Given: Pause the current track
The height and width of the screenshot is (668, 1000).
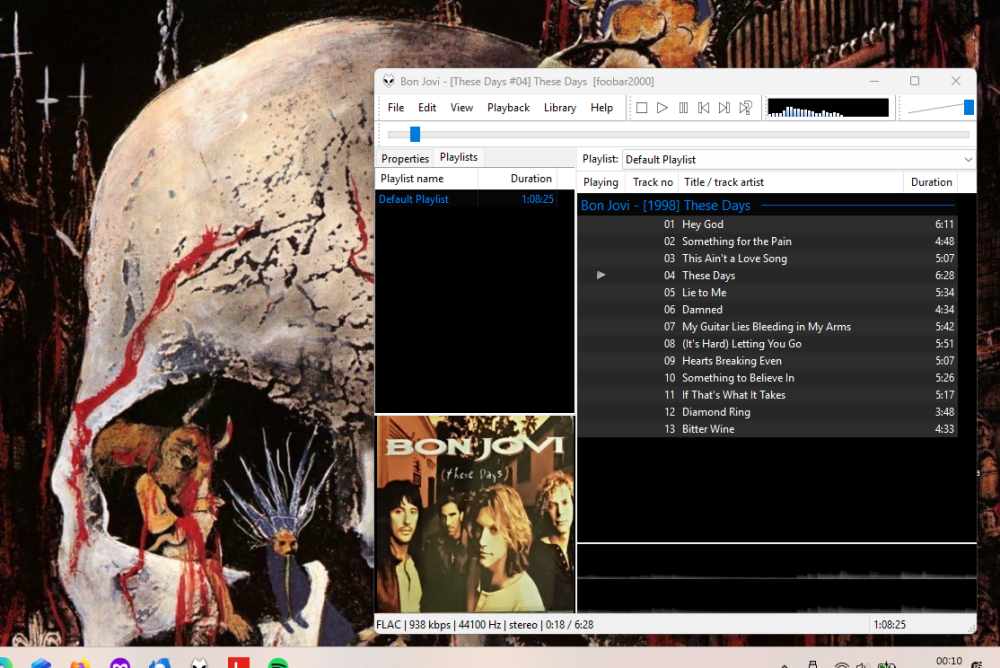Looking at the screenshot, I should [x=683, y=108].
